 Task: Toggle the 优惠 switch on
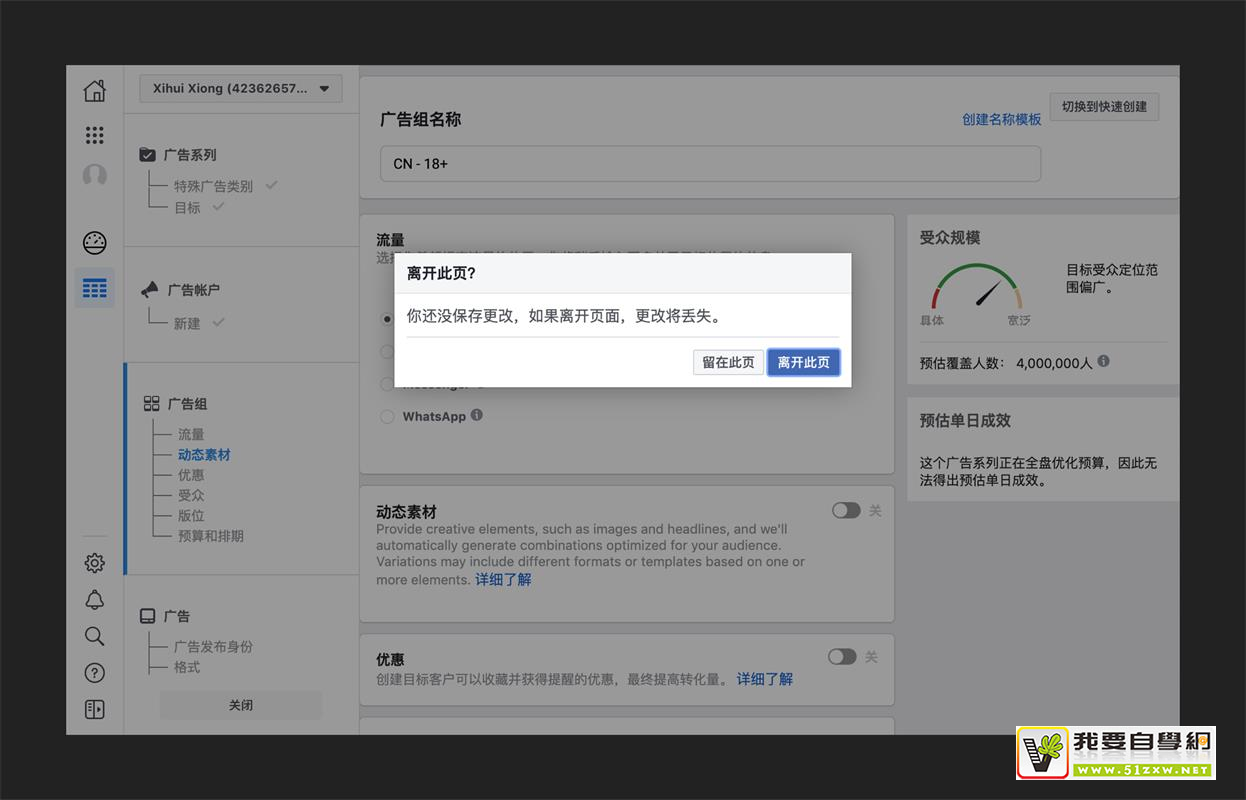(x=842, y=657)
